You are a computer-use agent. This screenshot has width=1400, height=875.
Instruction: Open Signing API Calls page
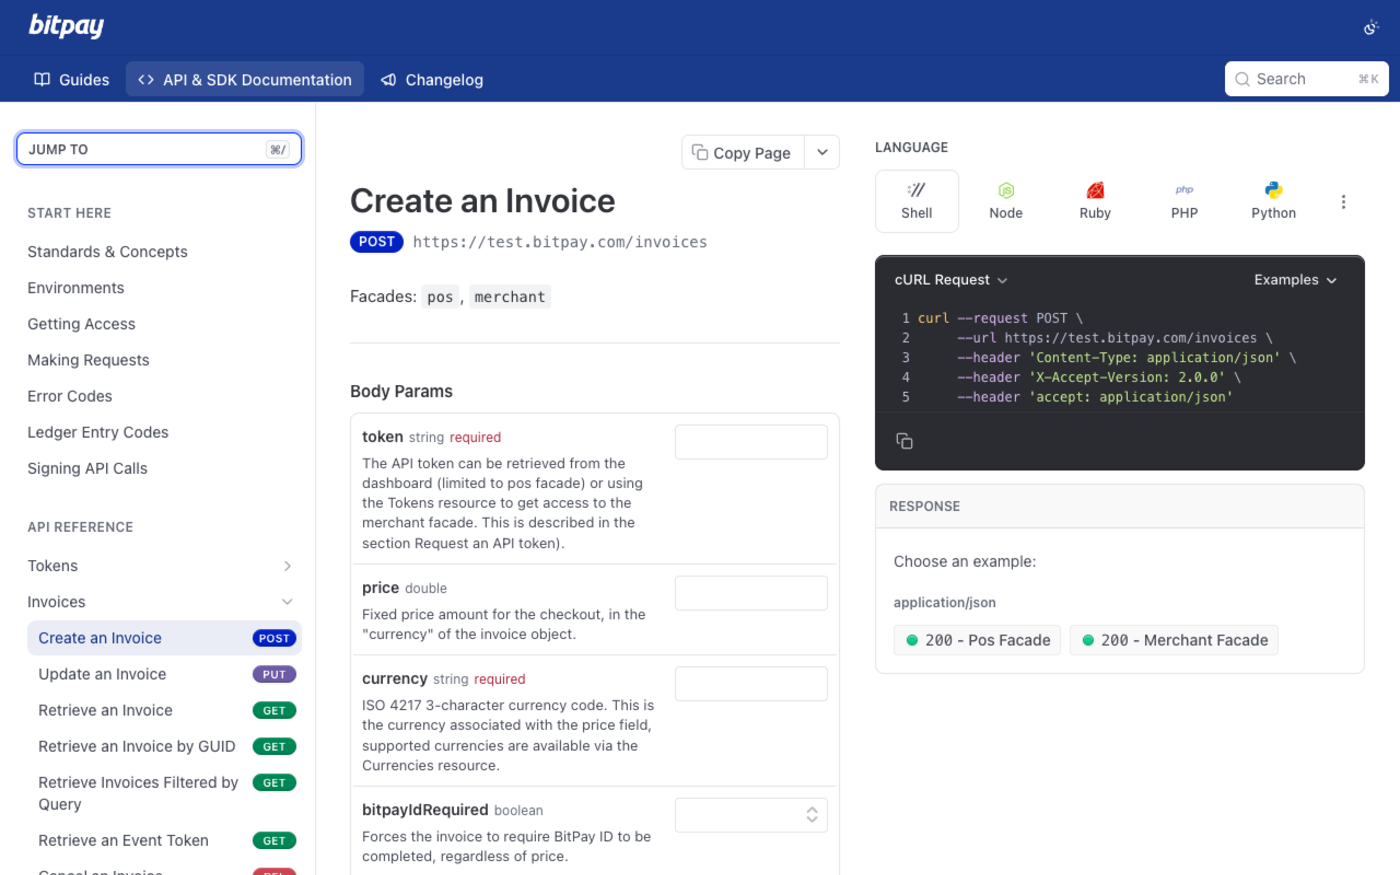(87, 468)
